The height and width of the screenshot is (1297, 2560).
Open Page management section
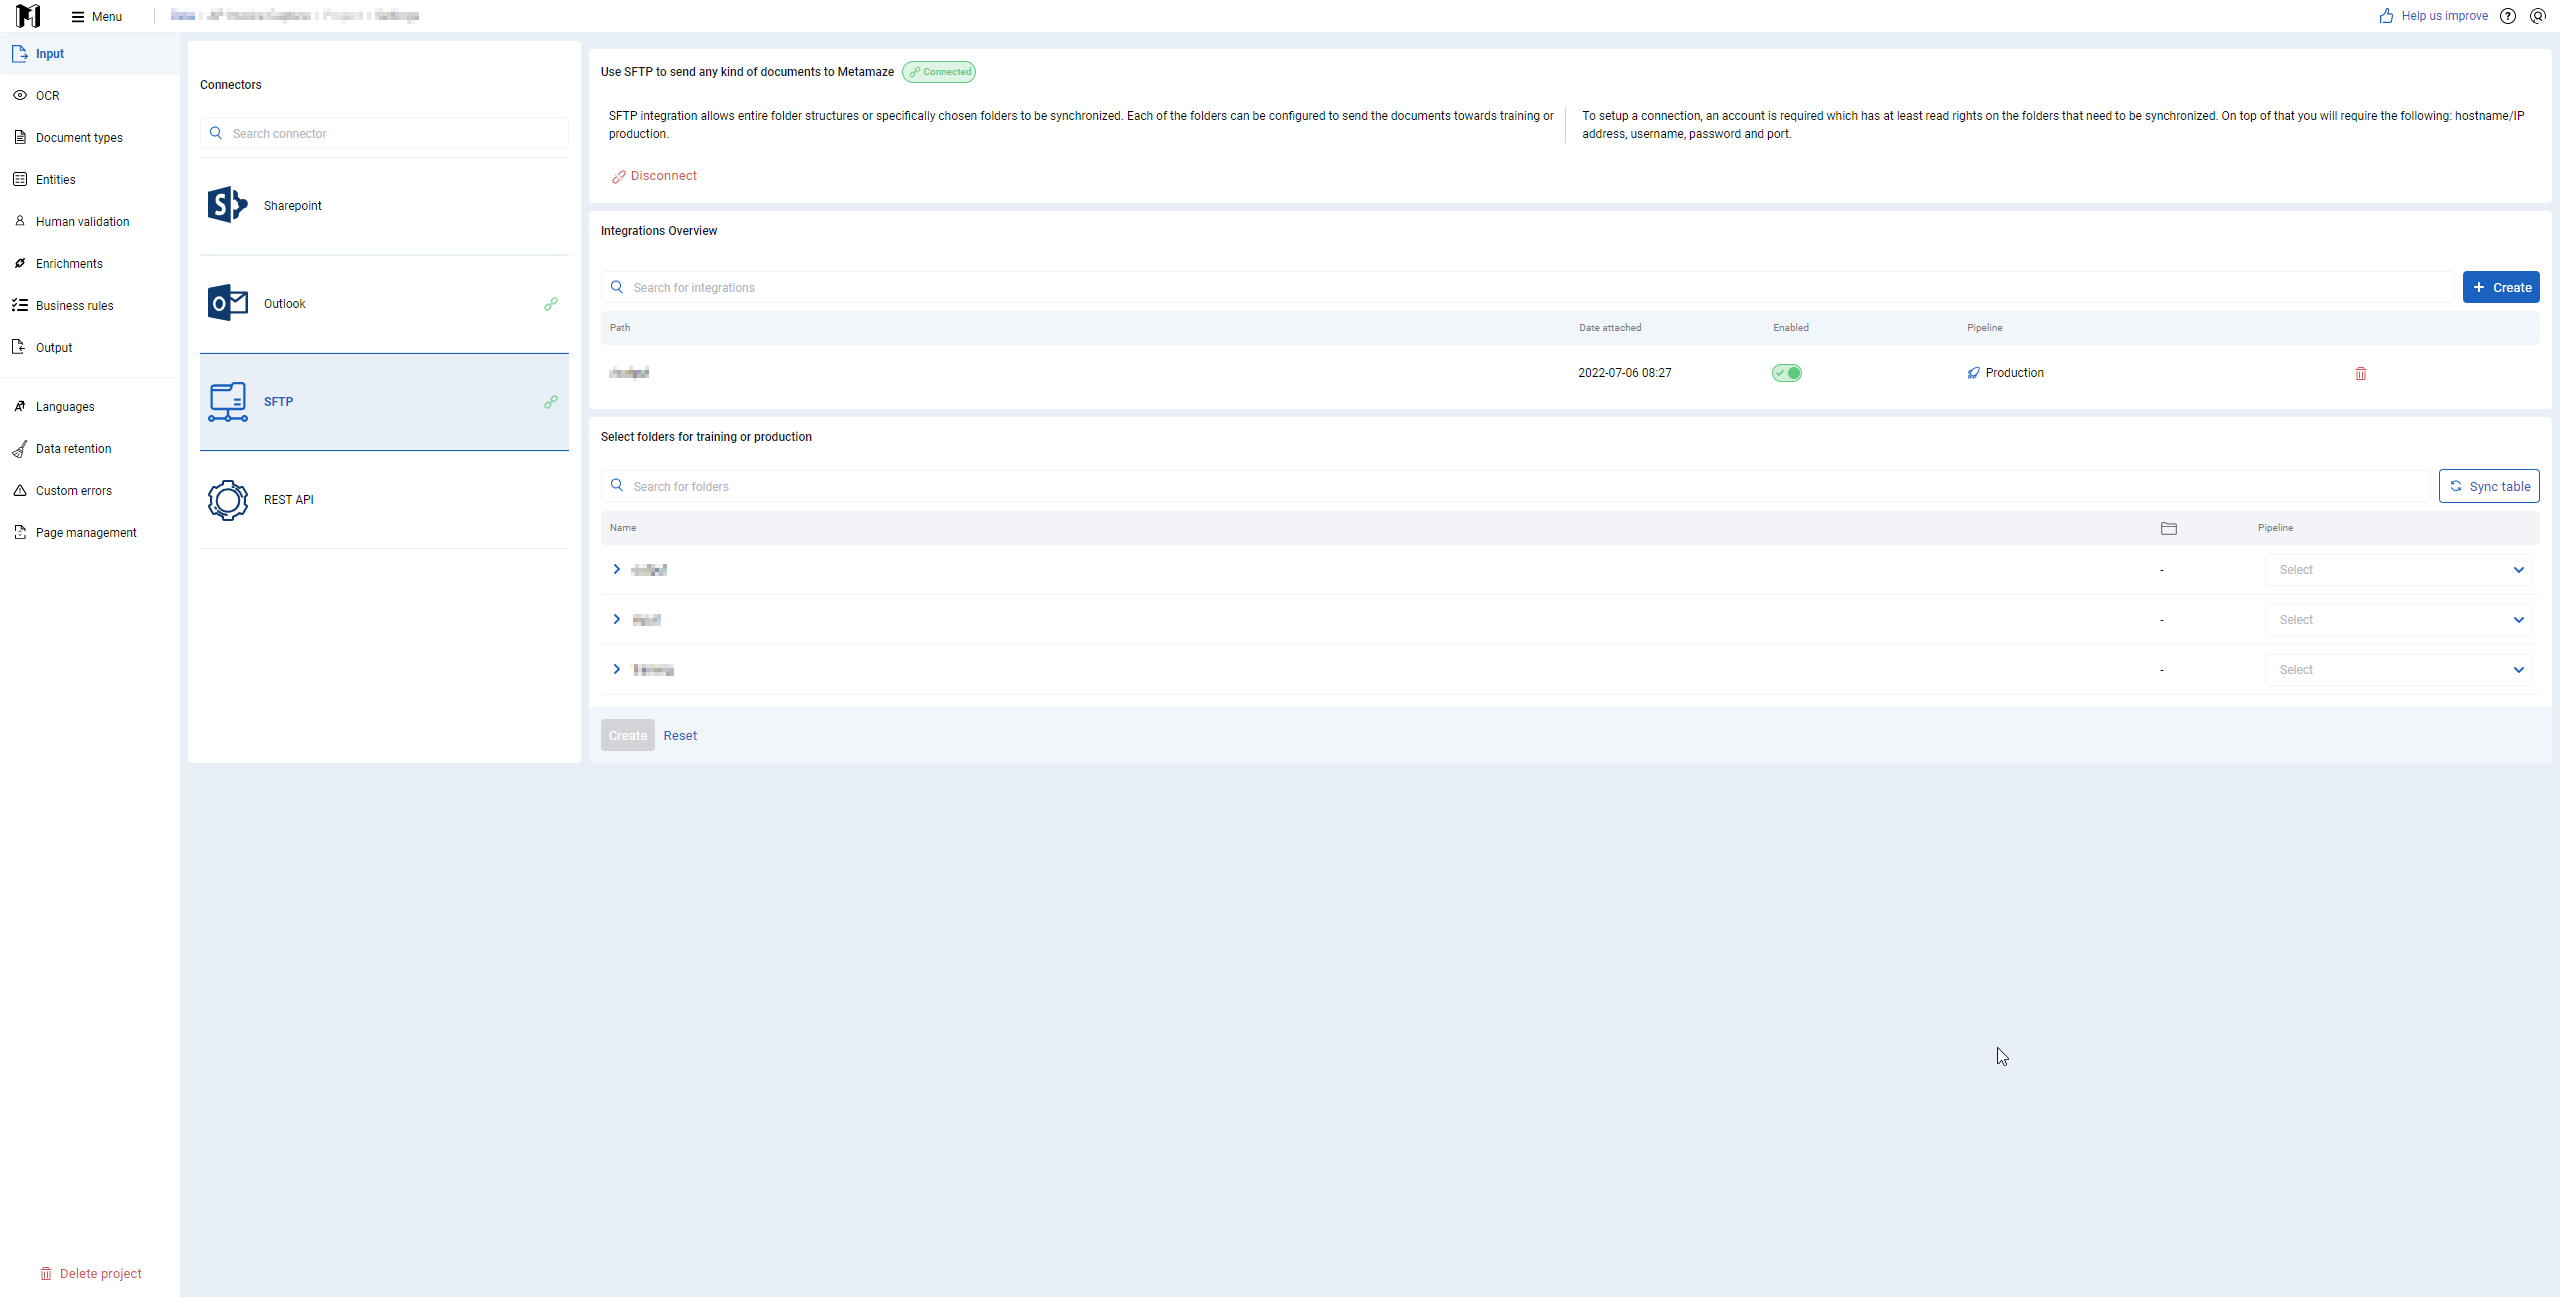pyautogui.click(x=90, y=533)
